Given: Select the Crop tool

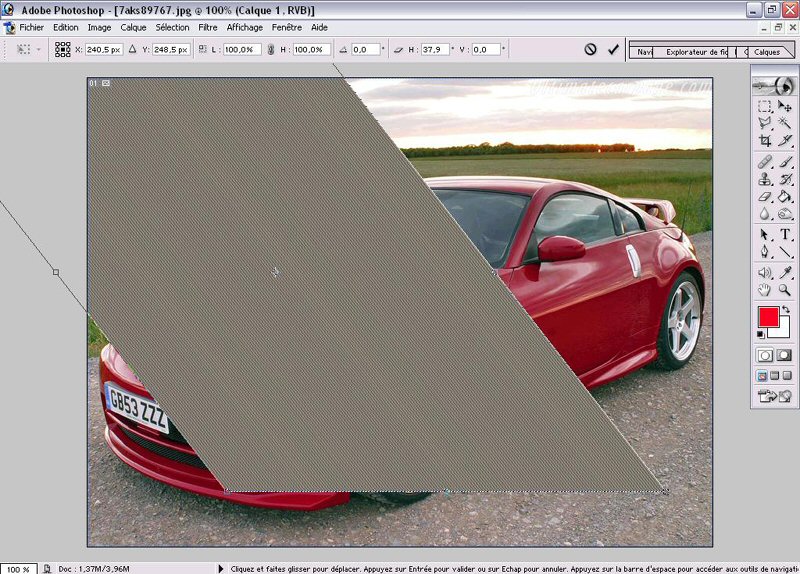Looking at the screenshot, I should pos(765,142).
